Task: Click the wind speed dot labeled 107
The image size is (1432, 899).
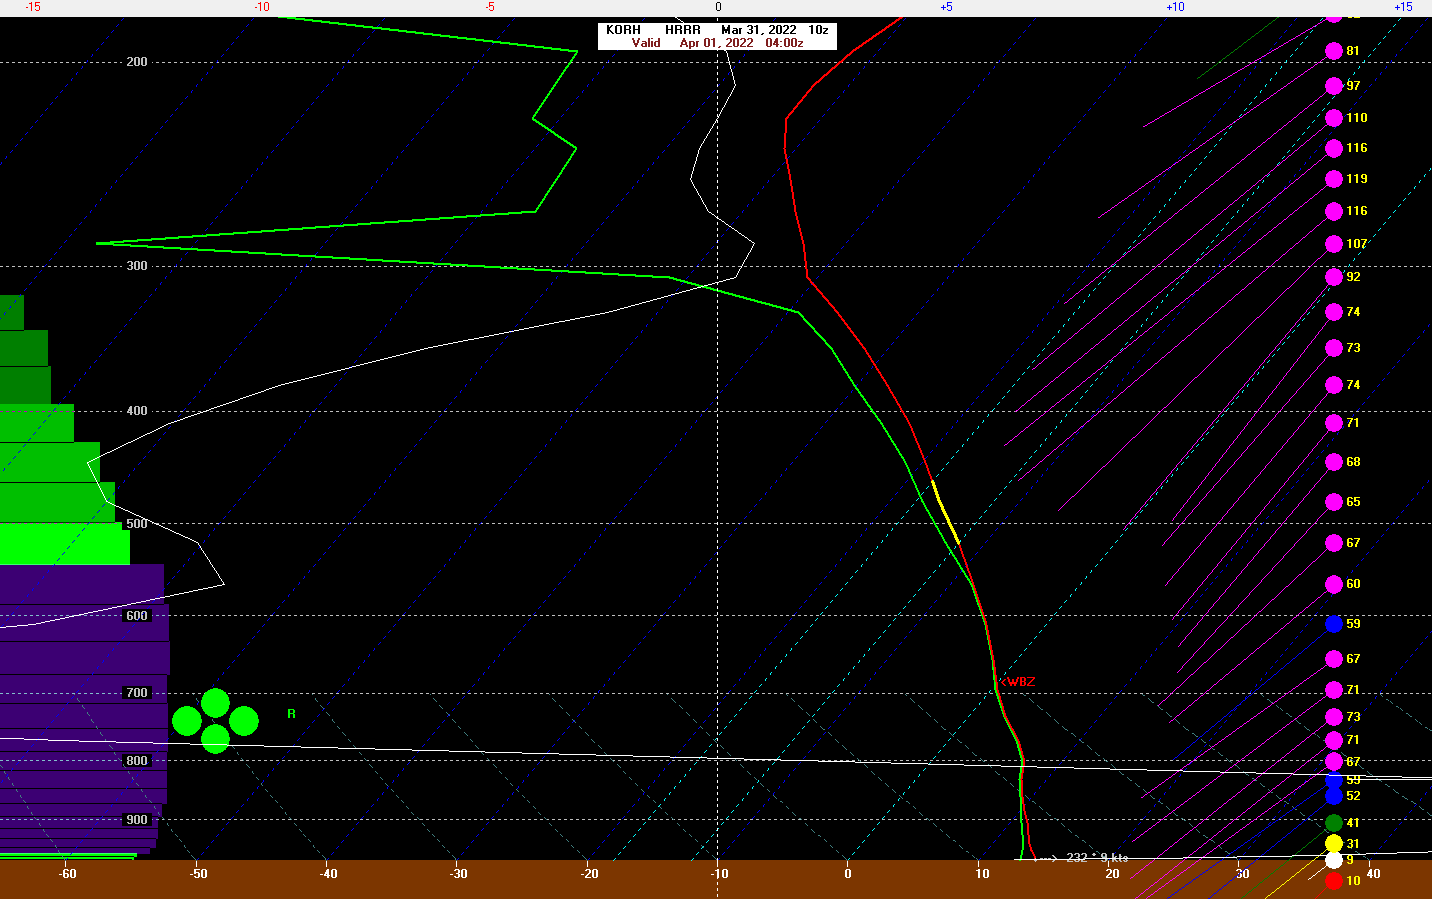Action: click(x=1334, y=244)
